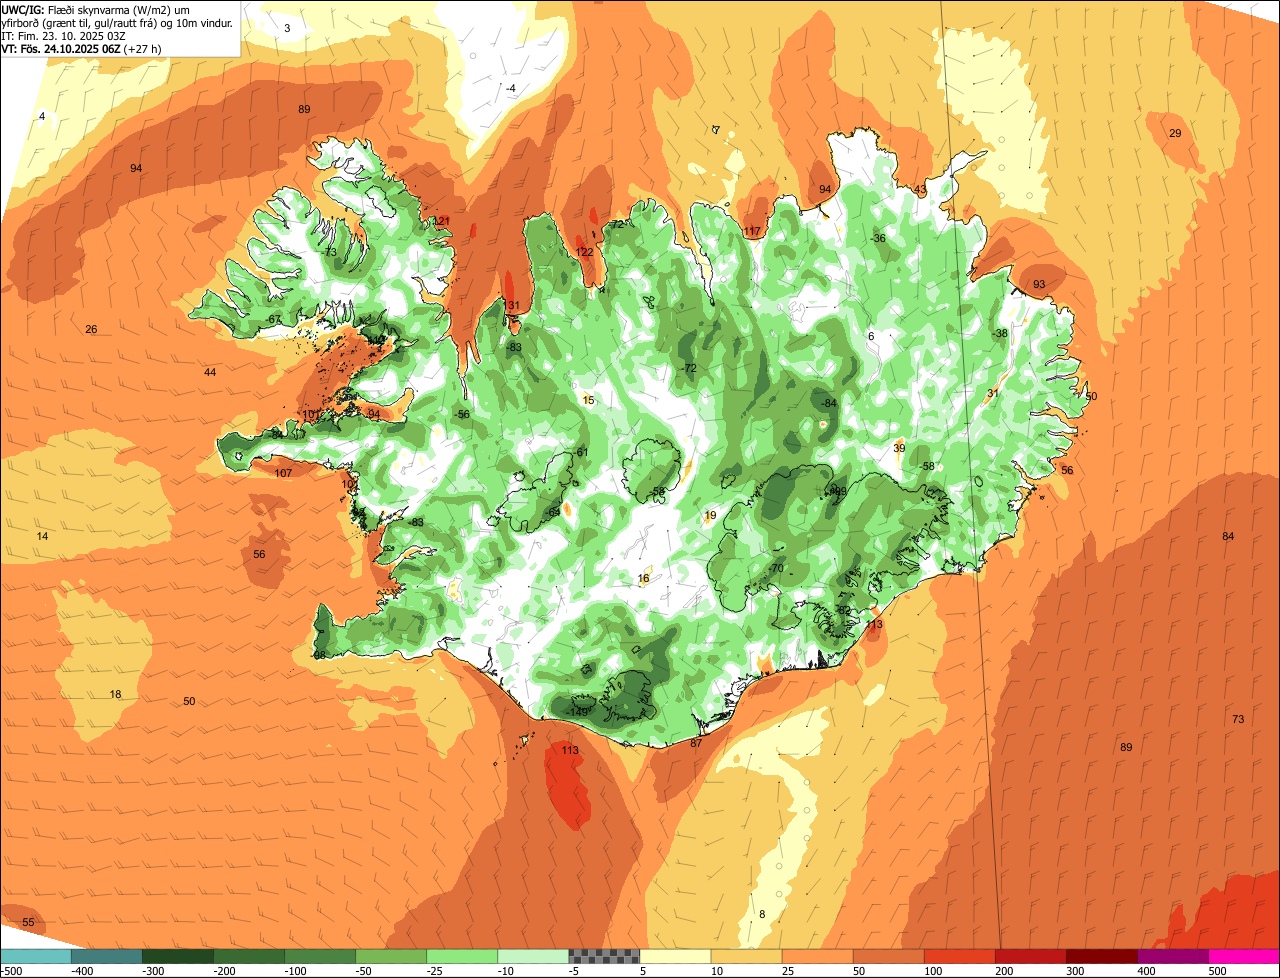Click the Westfjords value '-67'
1280x978 pixels.
pyautogui.click(x=273, y=319)
